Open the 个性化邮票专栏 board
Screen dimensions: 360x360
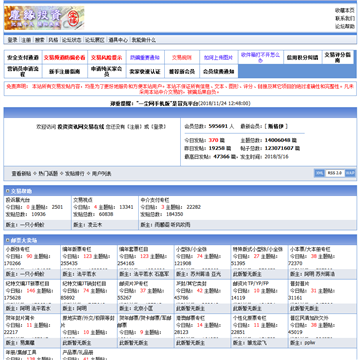[250, 318]
